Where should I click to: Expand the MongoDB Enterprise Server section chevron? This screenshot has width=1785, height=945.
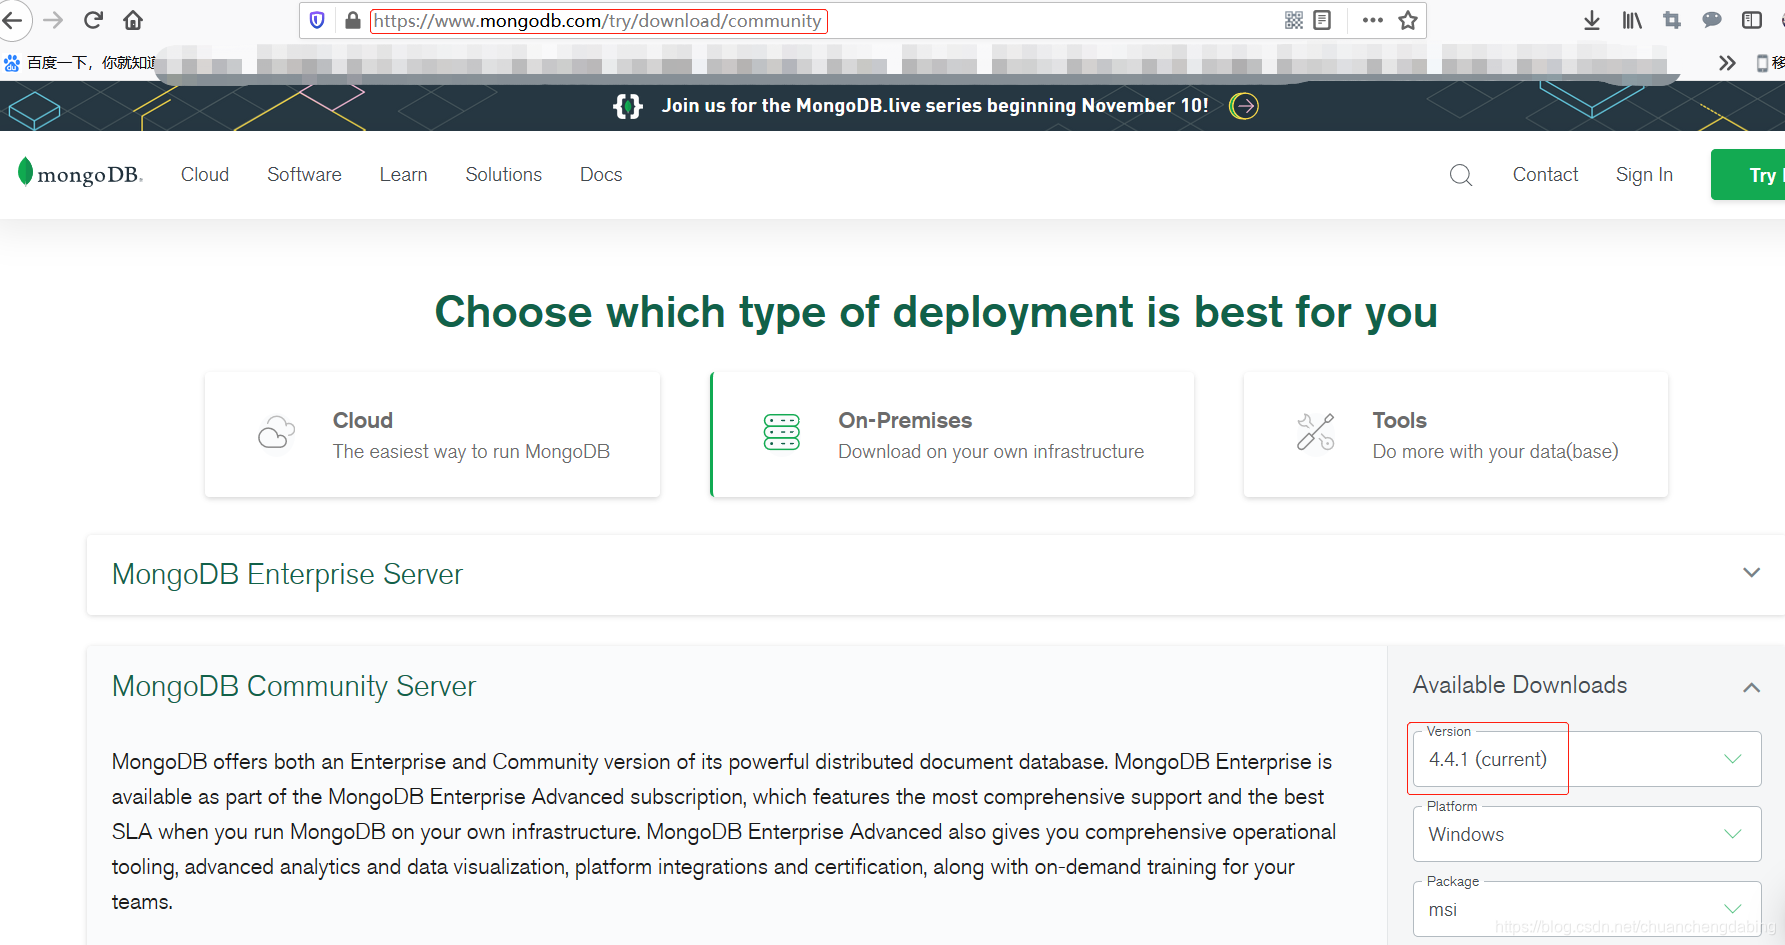[1751, 573]
